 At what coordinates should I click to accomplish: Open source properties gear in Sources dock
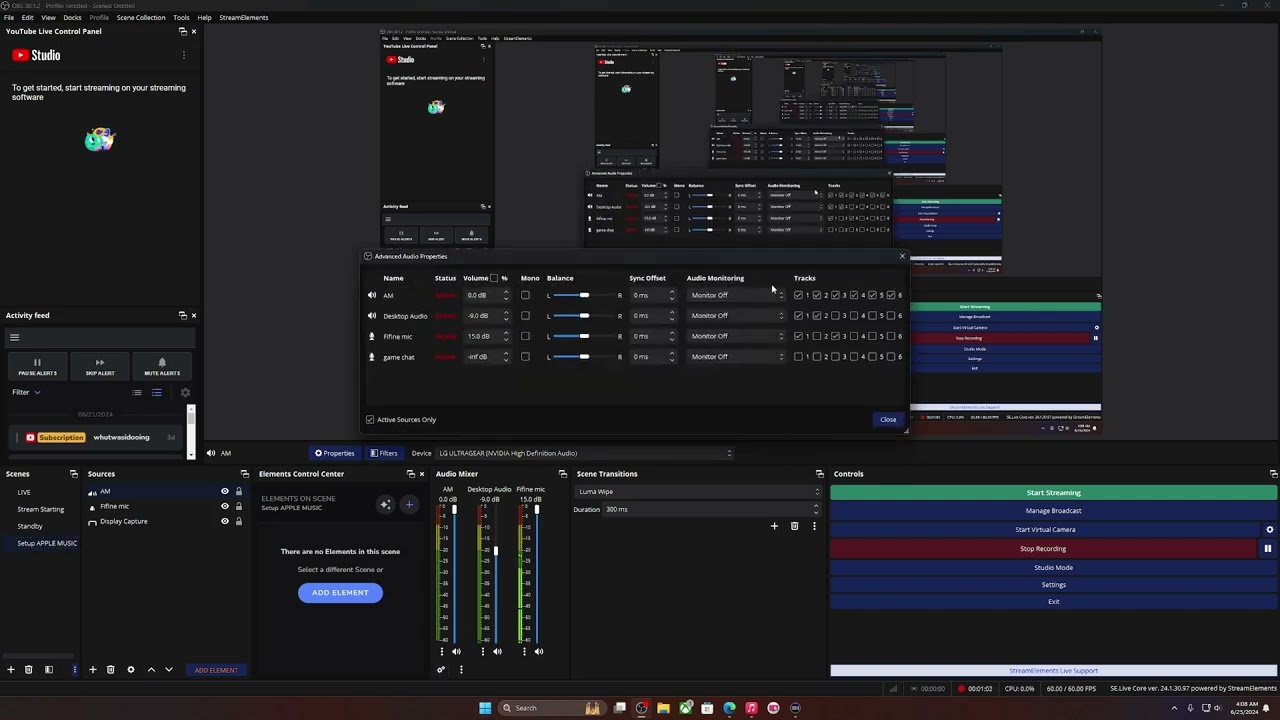click(x=130, y=670)
